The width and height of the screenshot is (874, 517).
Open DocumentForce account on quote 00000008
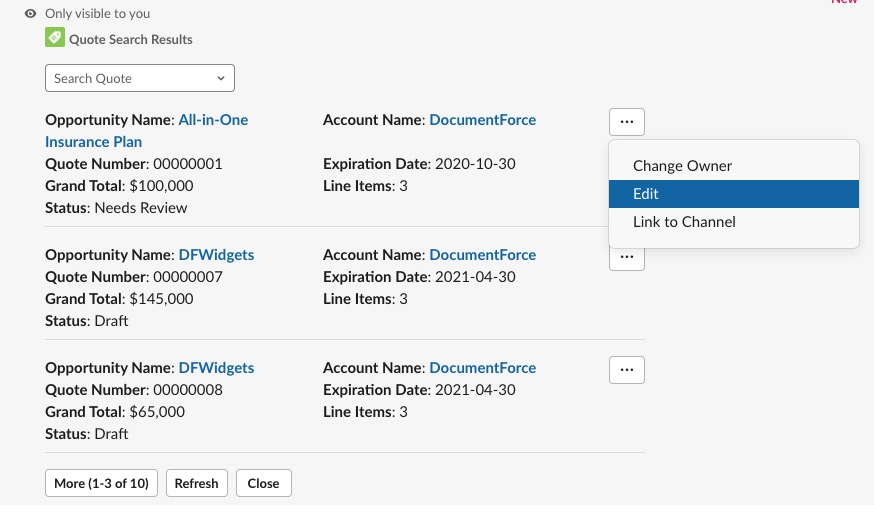[x=483, y=368]
